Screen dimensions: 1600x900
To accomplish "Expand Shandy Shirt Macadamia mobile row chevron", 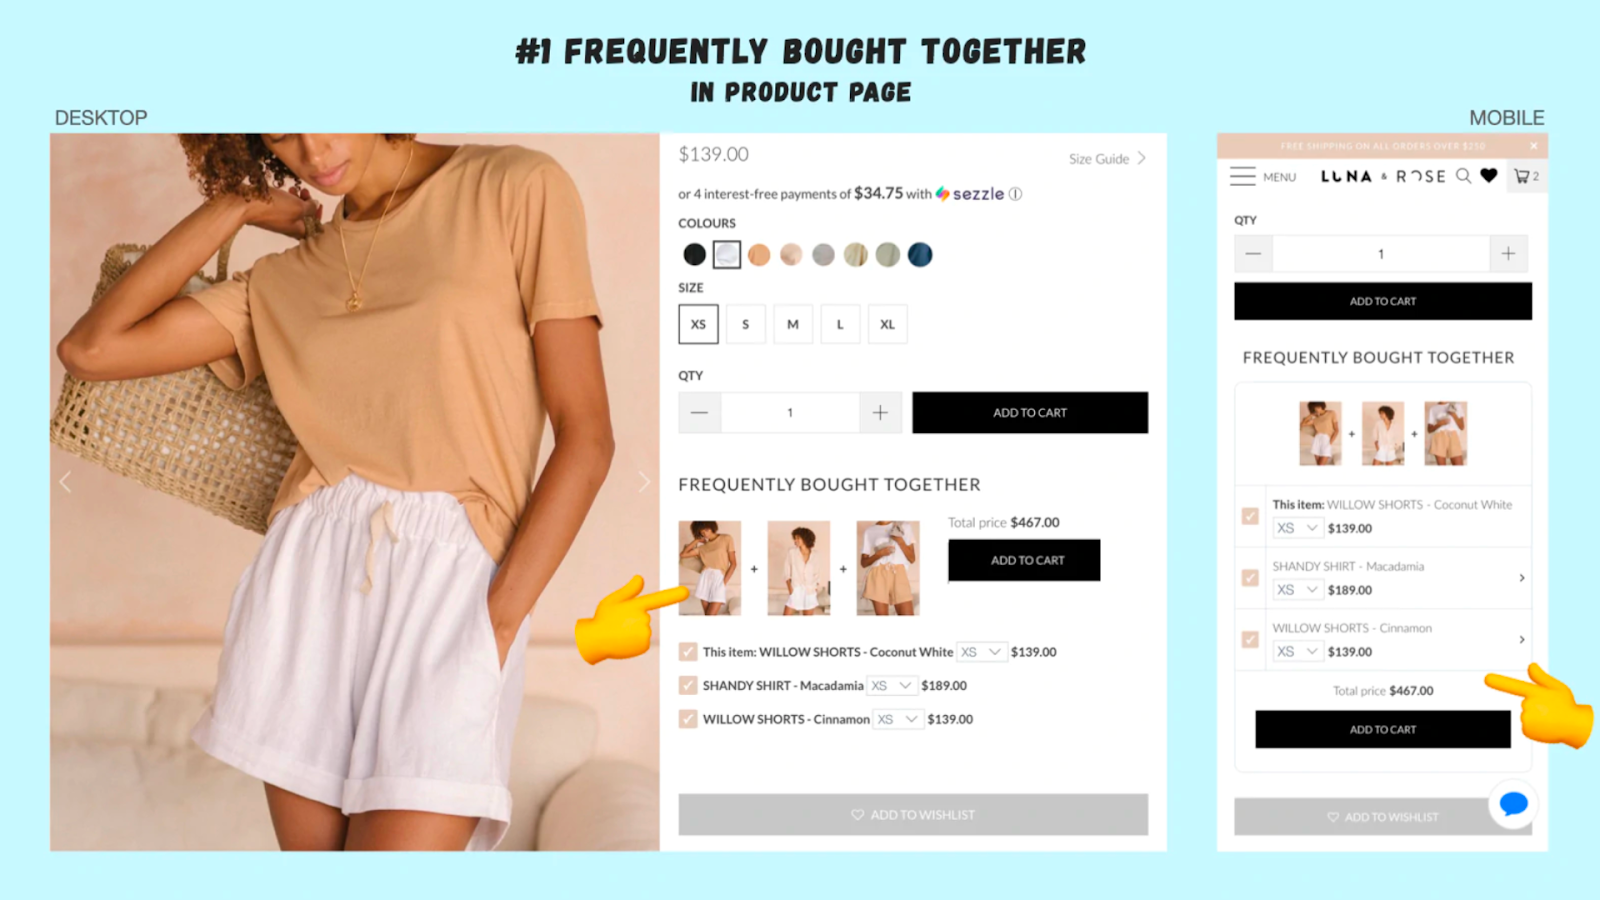I will coord(1522,578).
